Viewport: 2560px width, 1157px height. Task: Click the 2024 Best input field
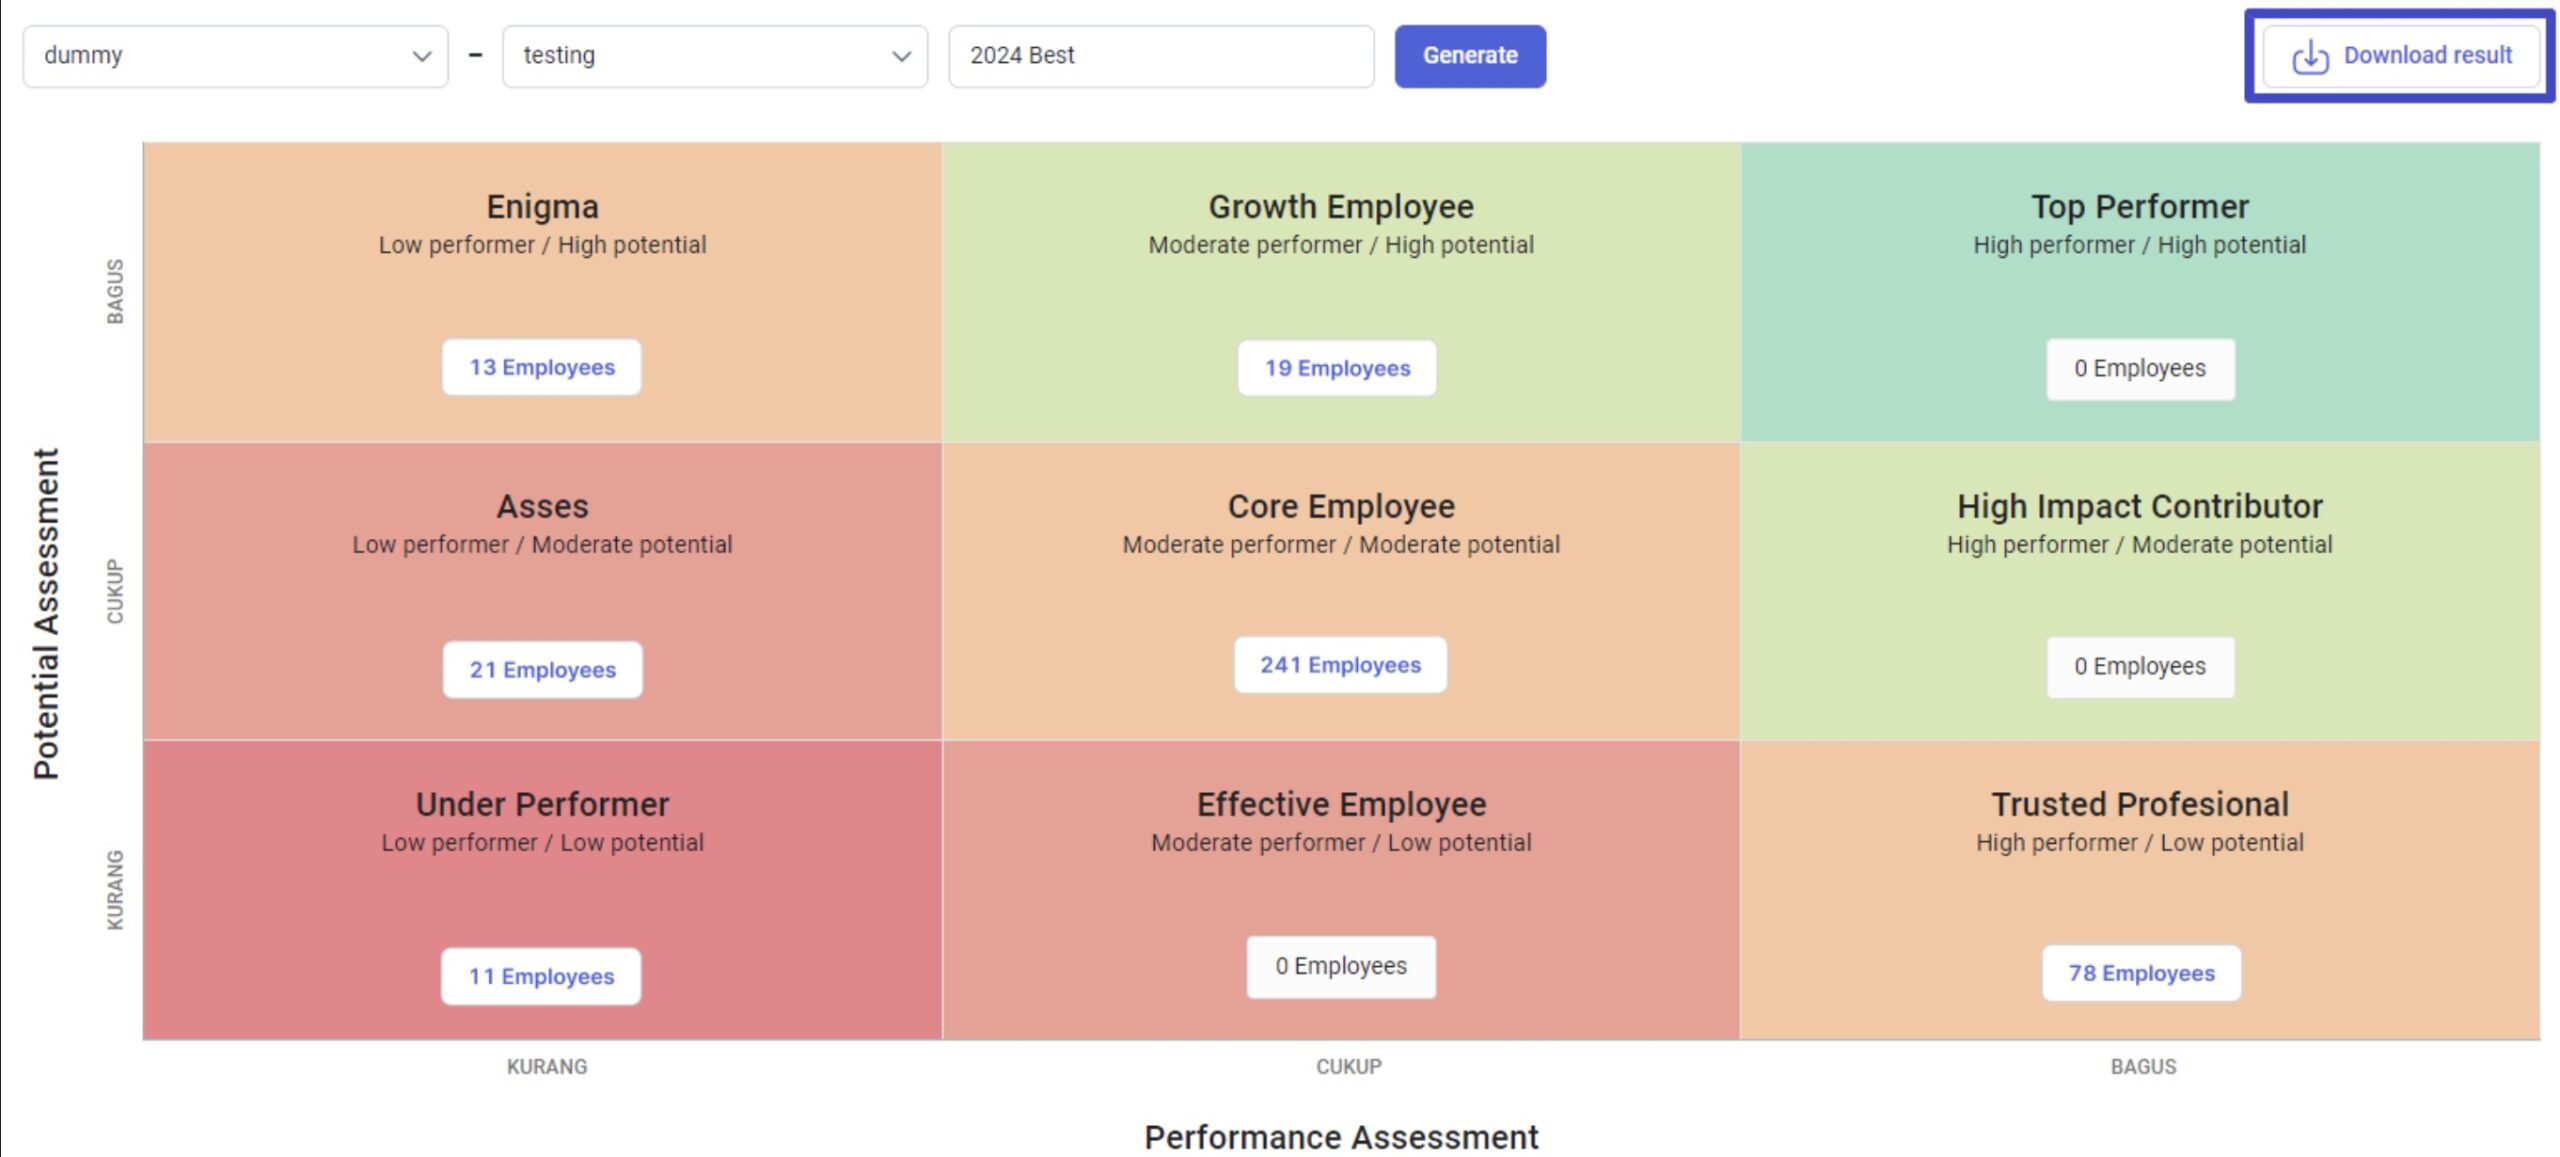(1160, 56)
